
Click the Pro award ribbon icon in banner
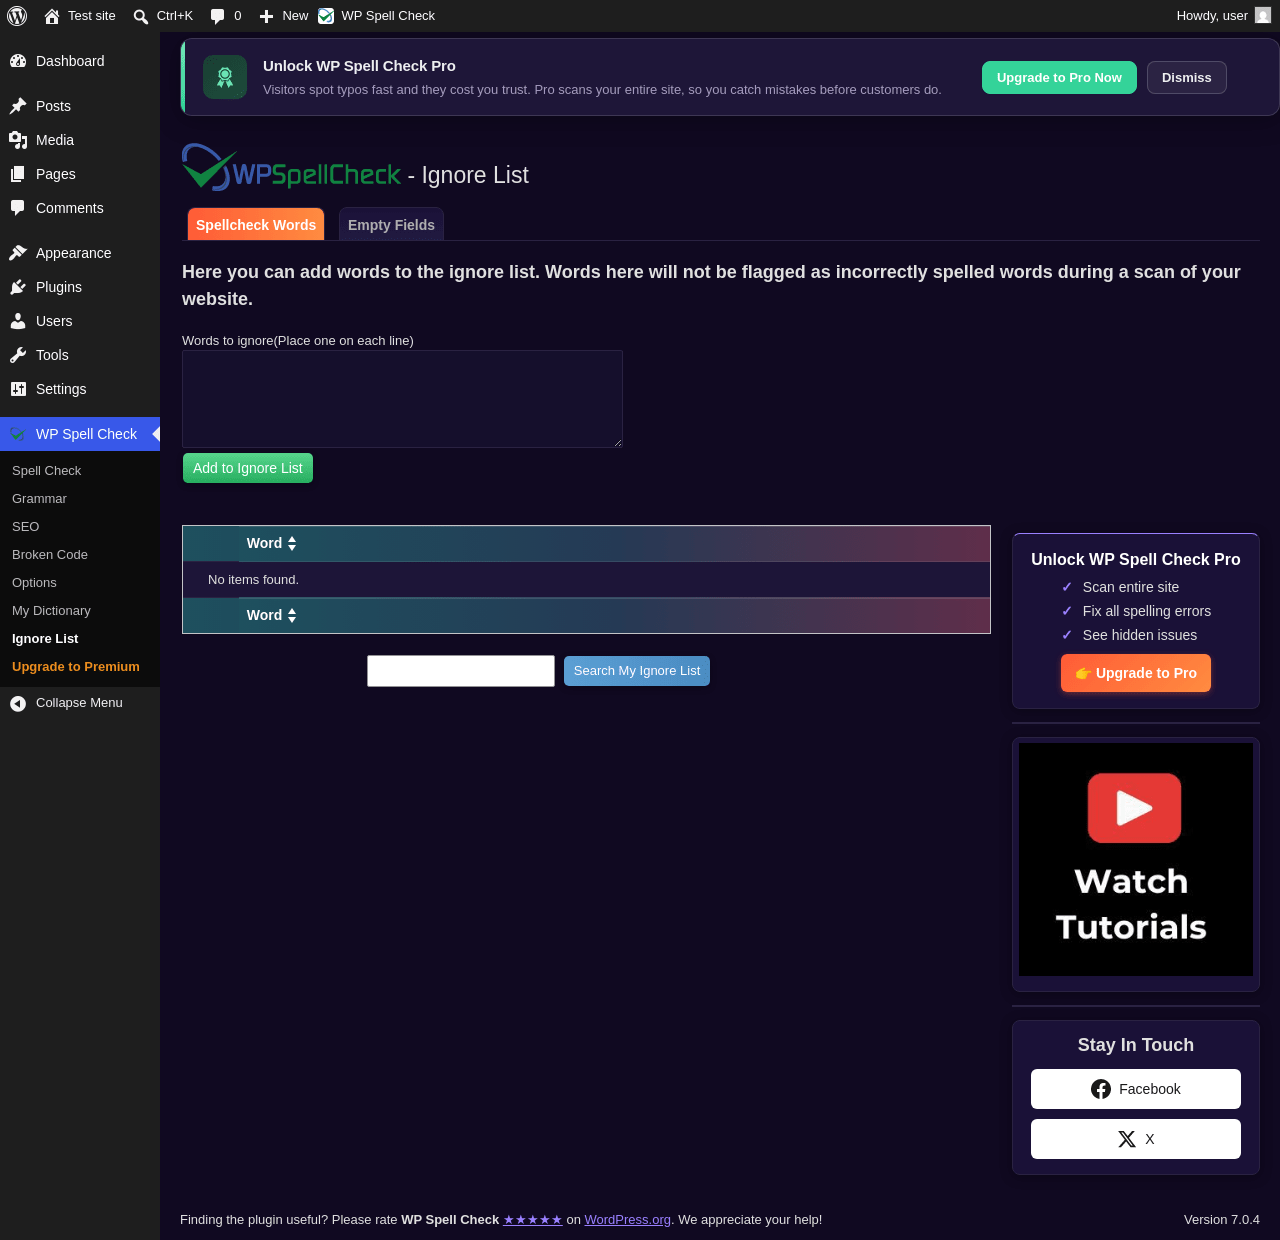225,77
